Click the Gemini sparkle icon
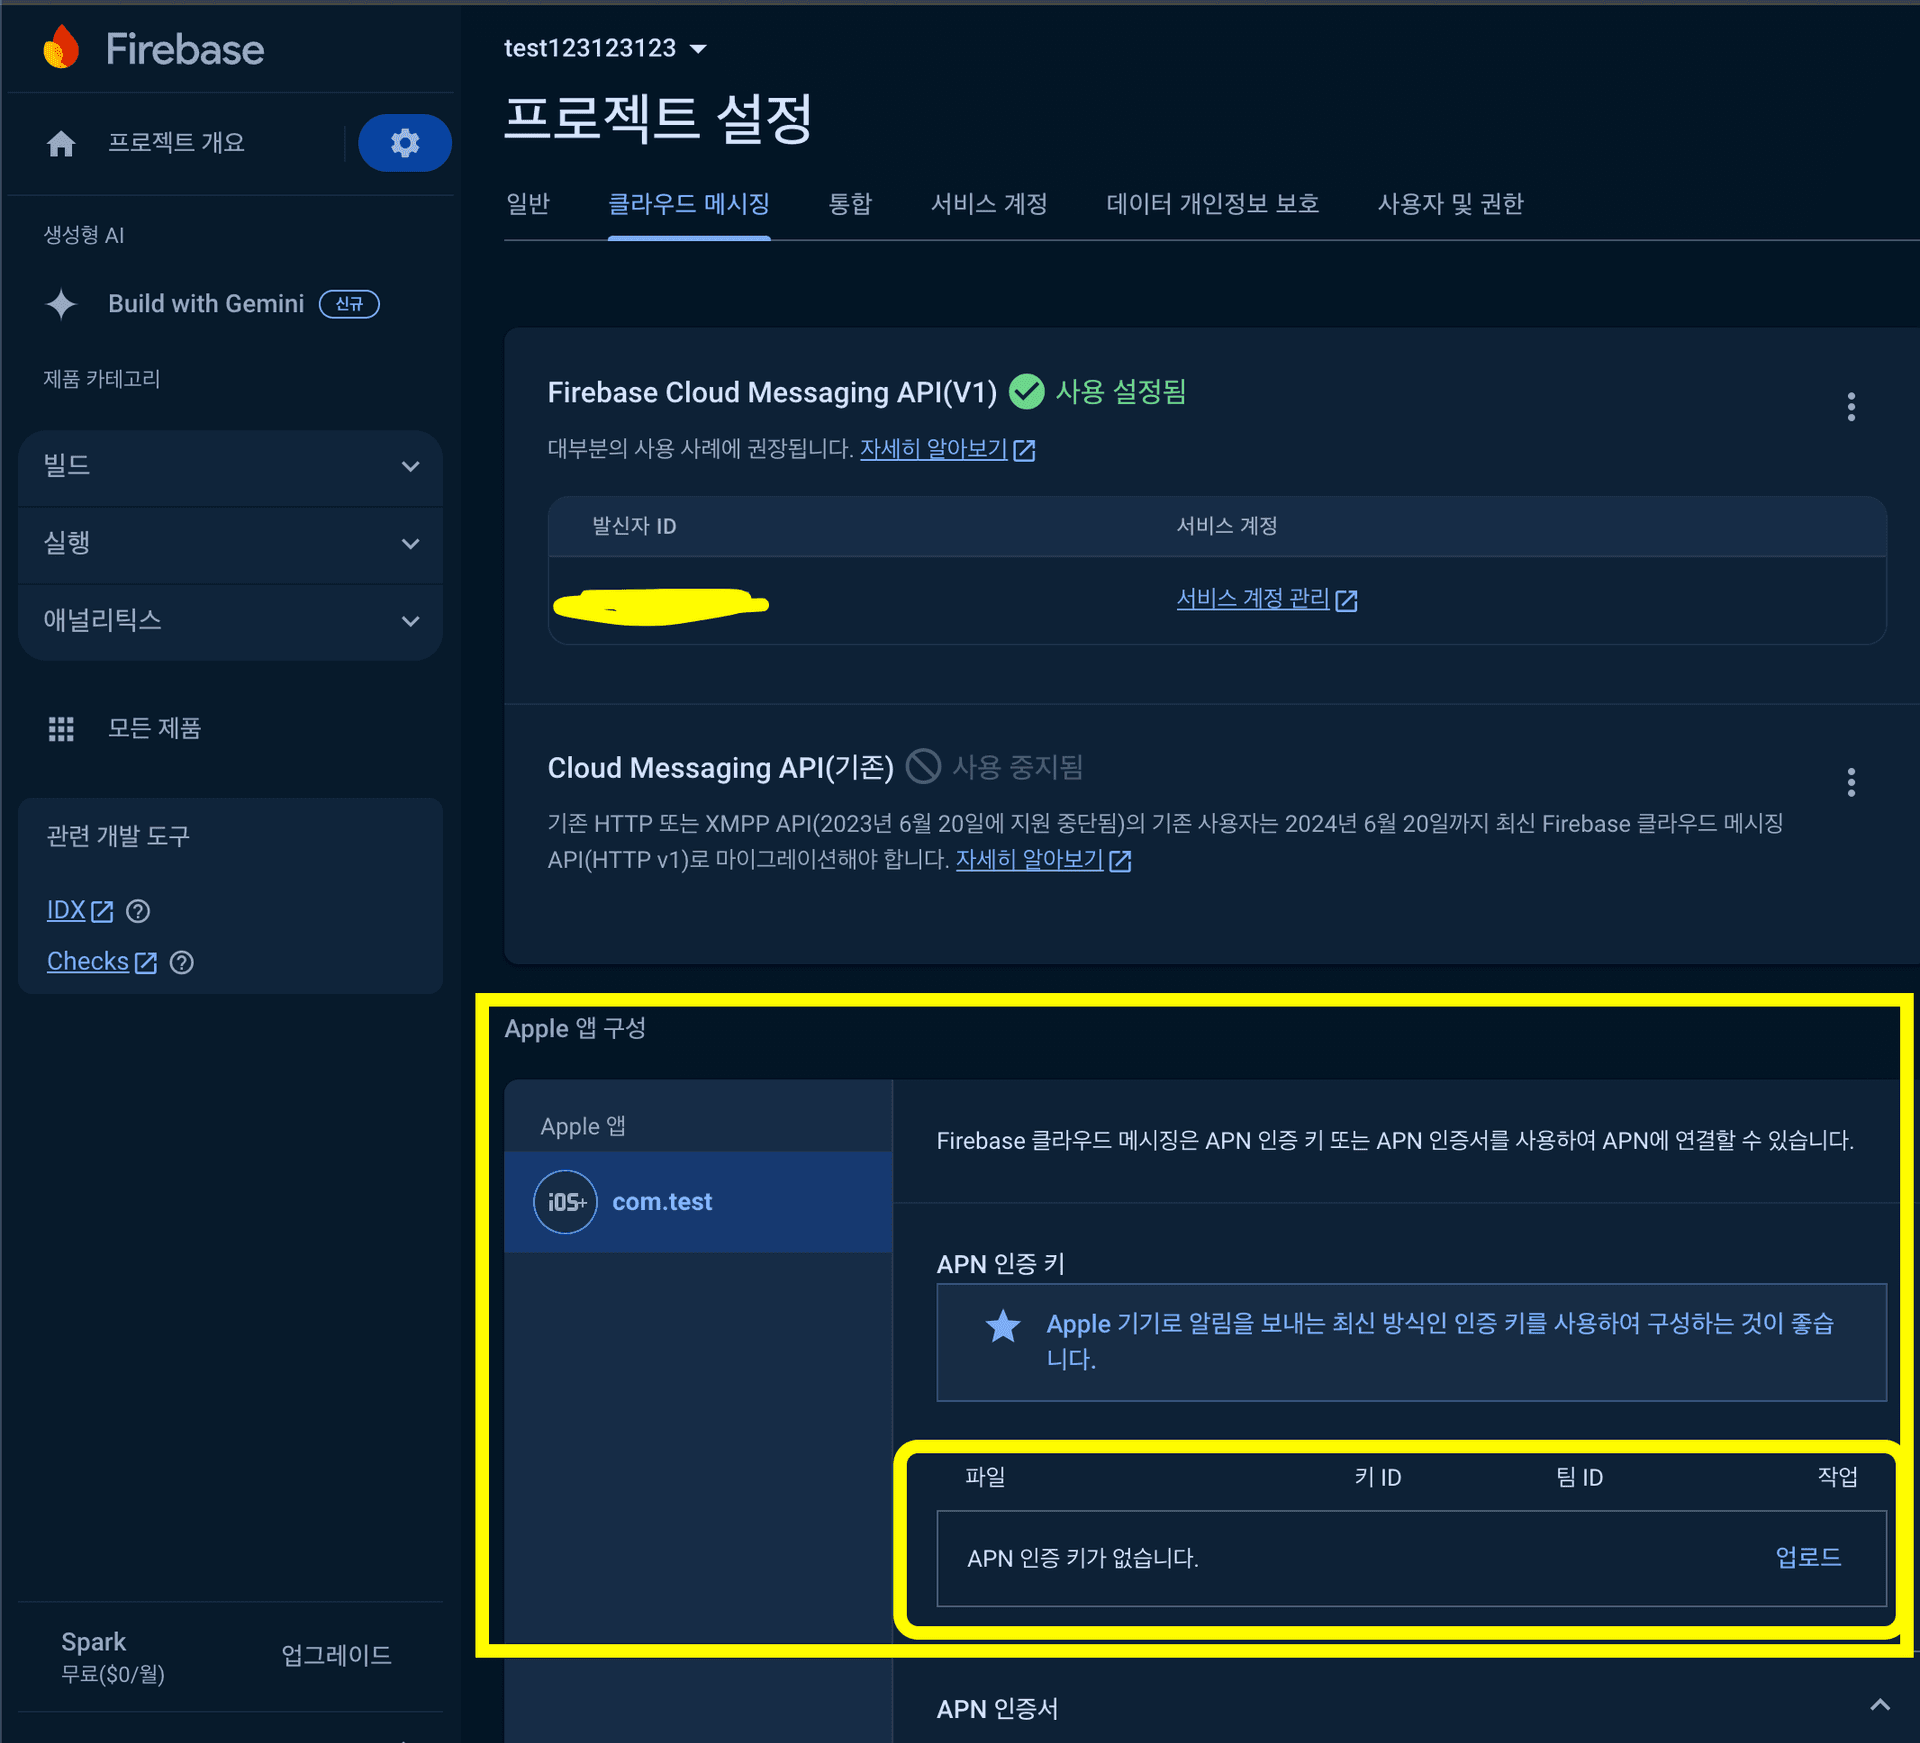Image resolution: width=1920 pixels, height=1743 pixels. pyautogui.click(x=61, y=304)
